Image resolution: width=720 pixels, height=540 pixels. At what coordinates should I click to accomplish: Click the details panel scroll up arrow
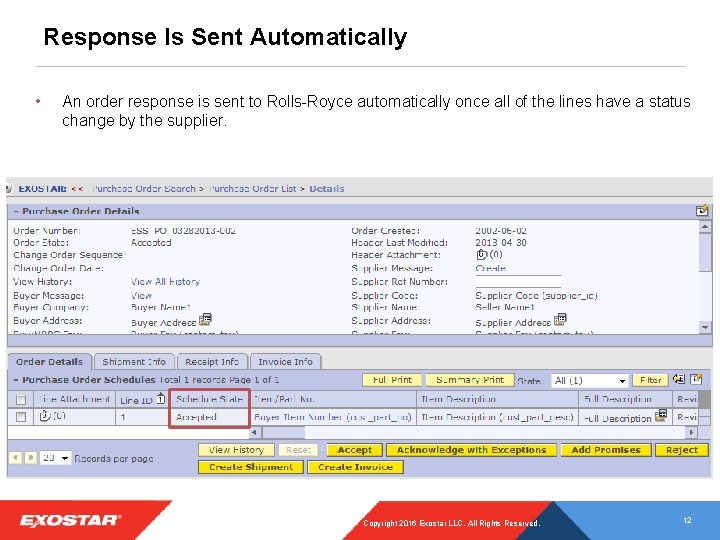point(705,227)
